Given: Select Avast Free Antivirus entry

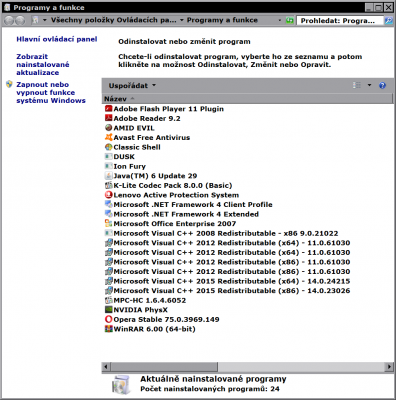Looking at the screenshot, I should pos(147,137).
